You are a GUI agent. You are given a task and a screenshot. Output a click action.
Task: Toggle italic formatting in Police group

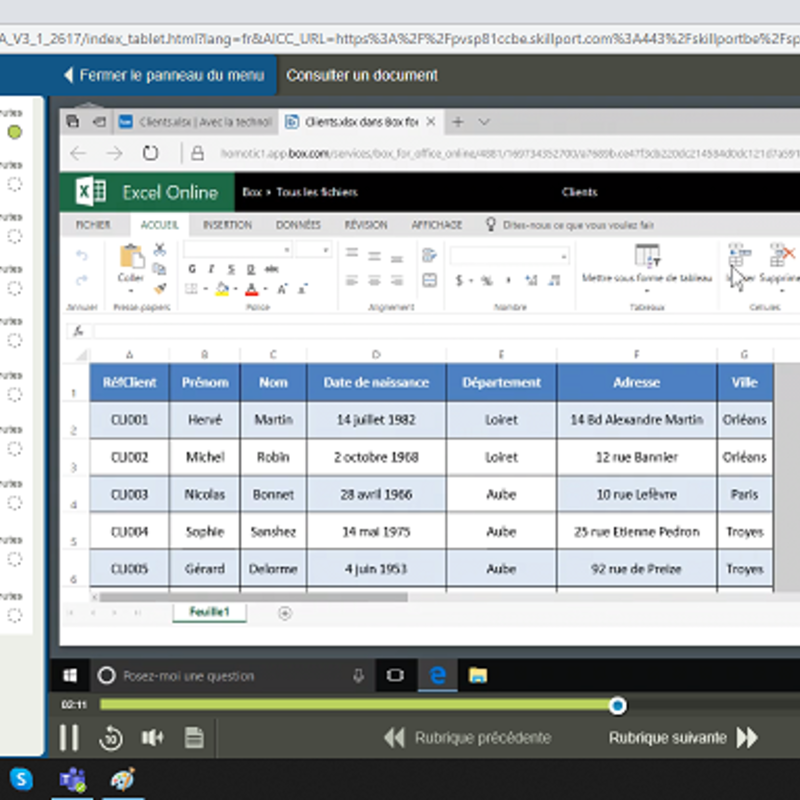(211, 269)
